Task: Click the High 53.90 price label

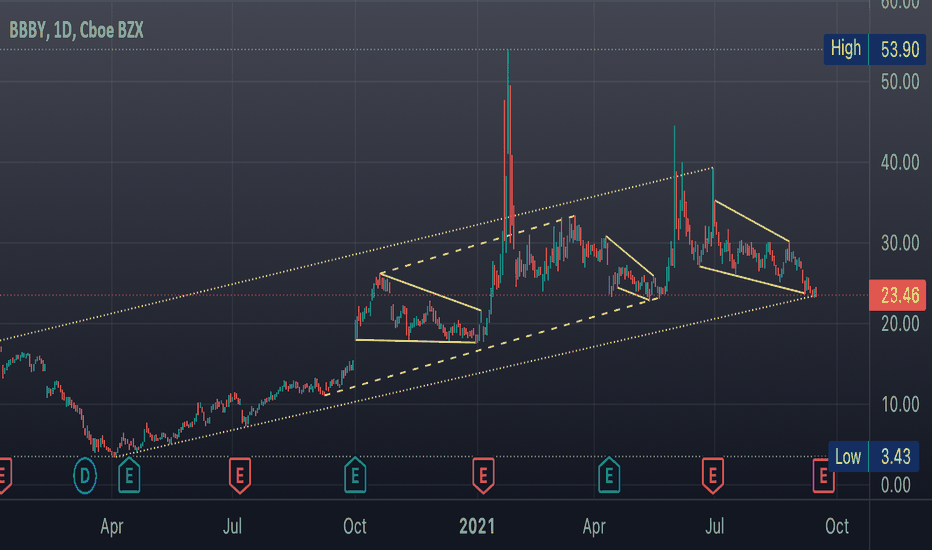Action: tap(875, 49)
